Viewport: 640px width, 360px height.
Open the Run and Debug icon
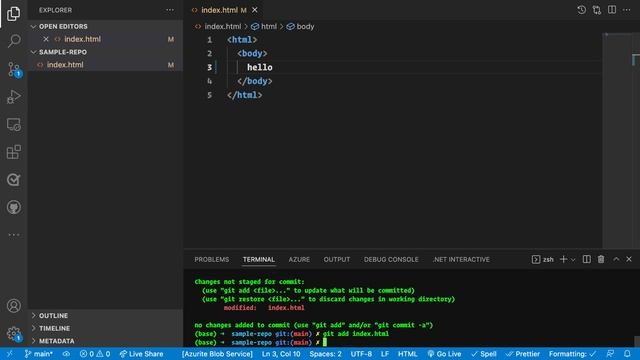(13, 97)
